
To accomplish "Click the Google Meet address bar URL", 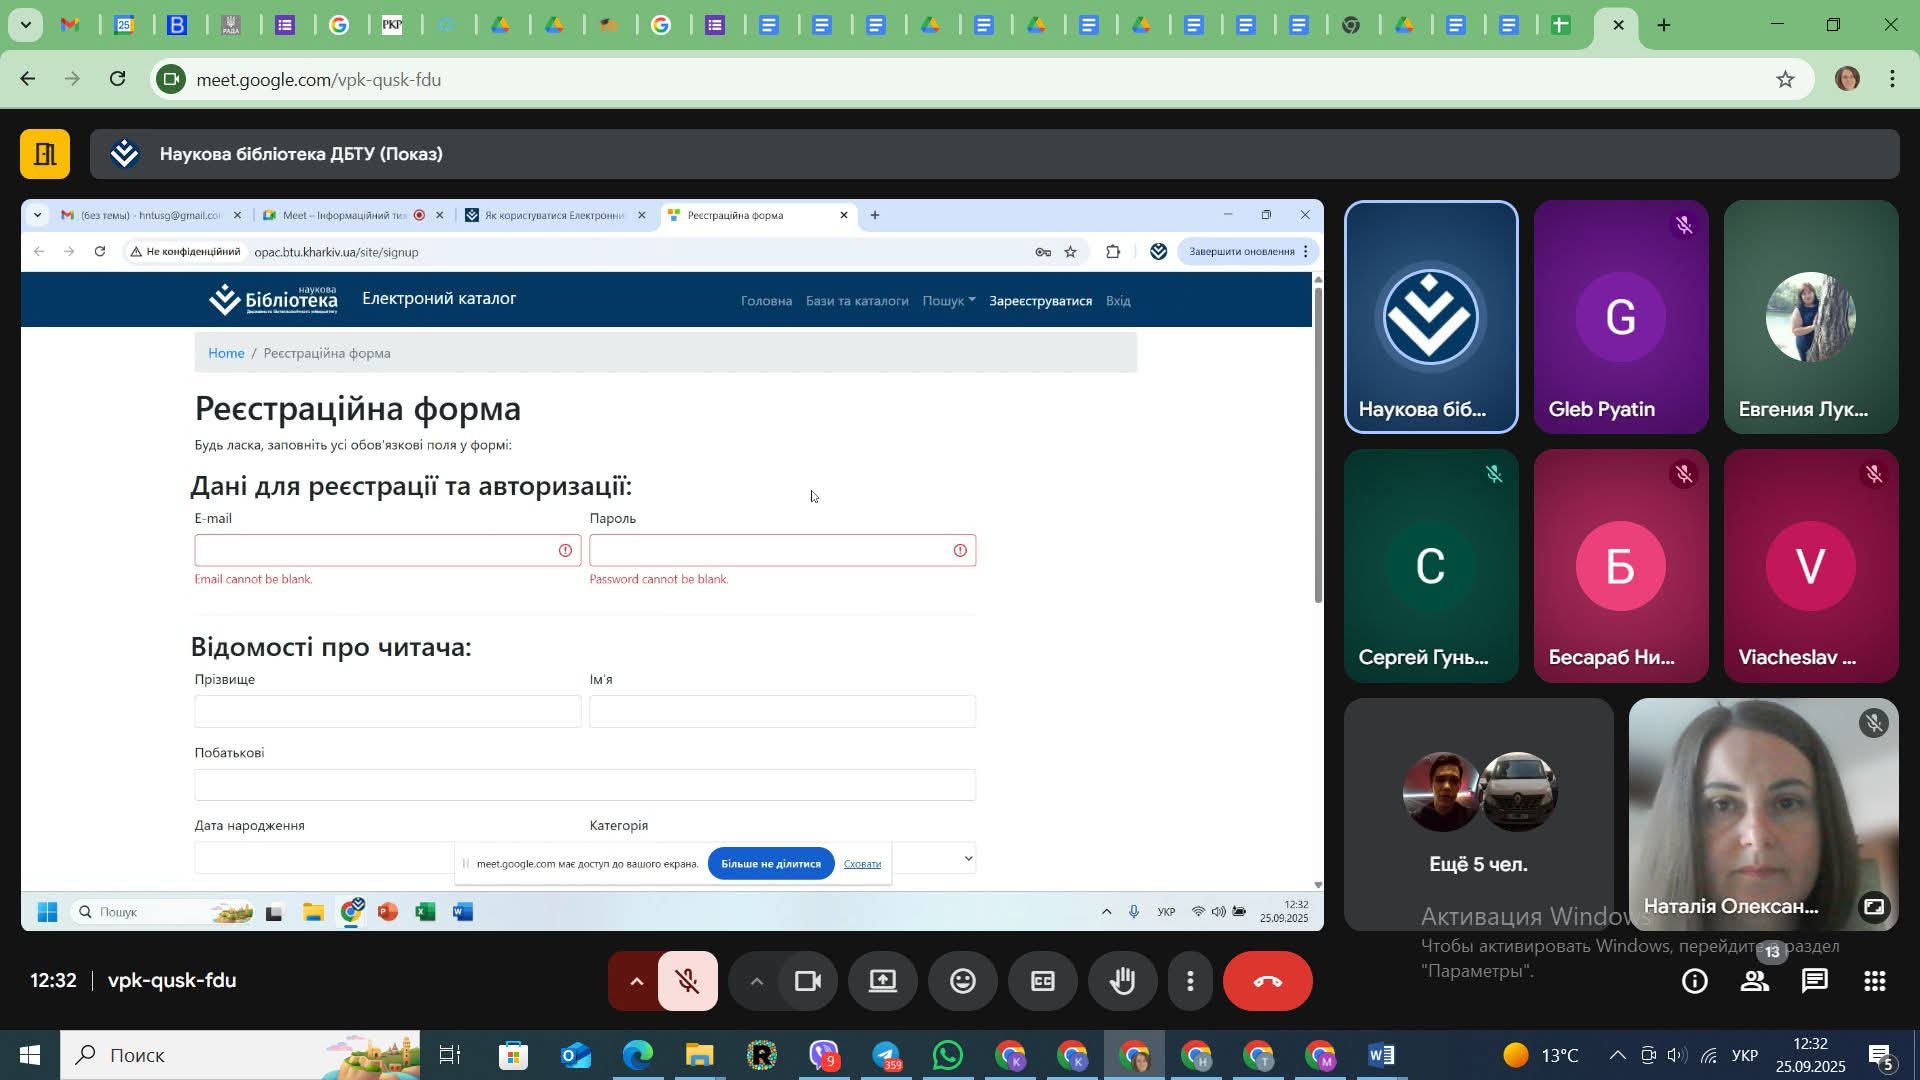I will pyautogui.click(x=318, y=80).
